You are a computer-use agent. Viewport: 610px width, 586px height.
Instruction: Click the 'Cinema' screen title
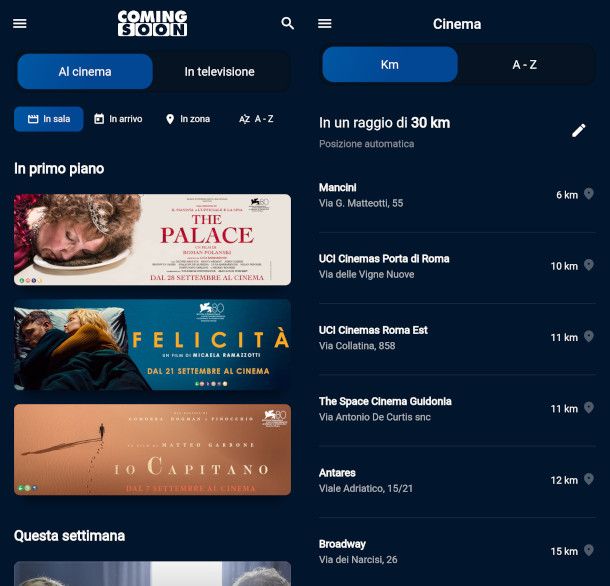(x=457, y=24)
